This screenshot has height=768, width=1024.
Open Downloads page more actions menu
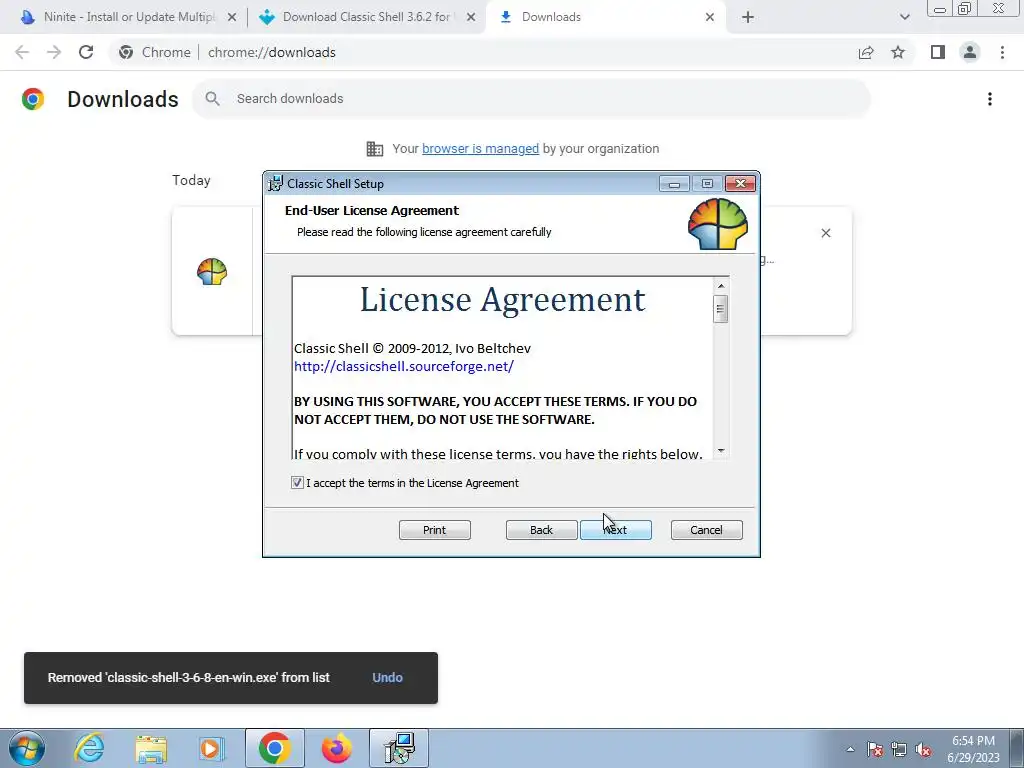pos(989,99)
